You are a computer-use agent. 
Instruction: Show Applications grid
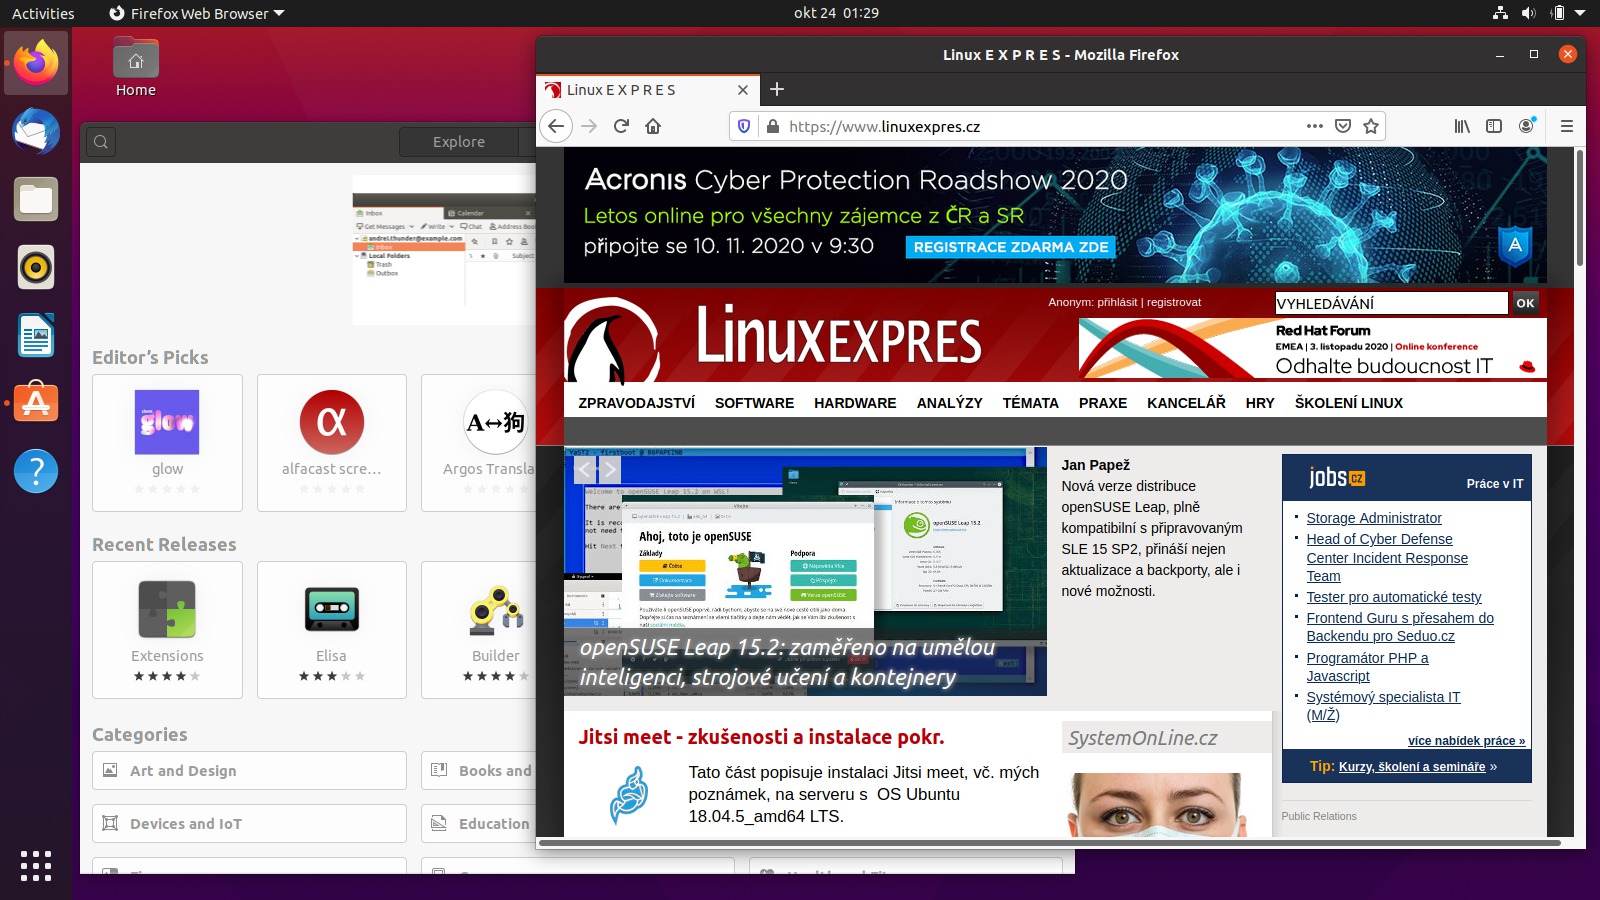[36, 866]
